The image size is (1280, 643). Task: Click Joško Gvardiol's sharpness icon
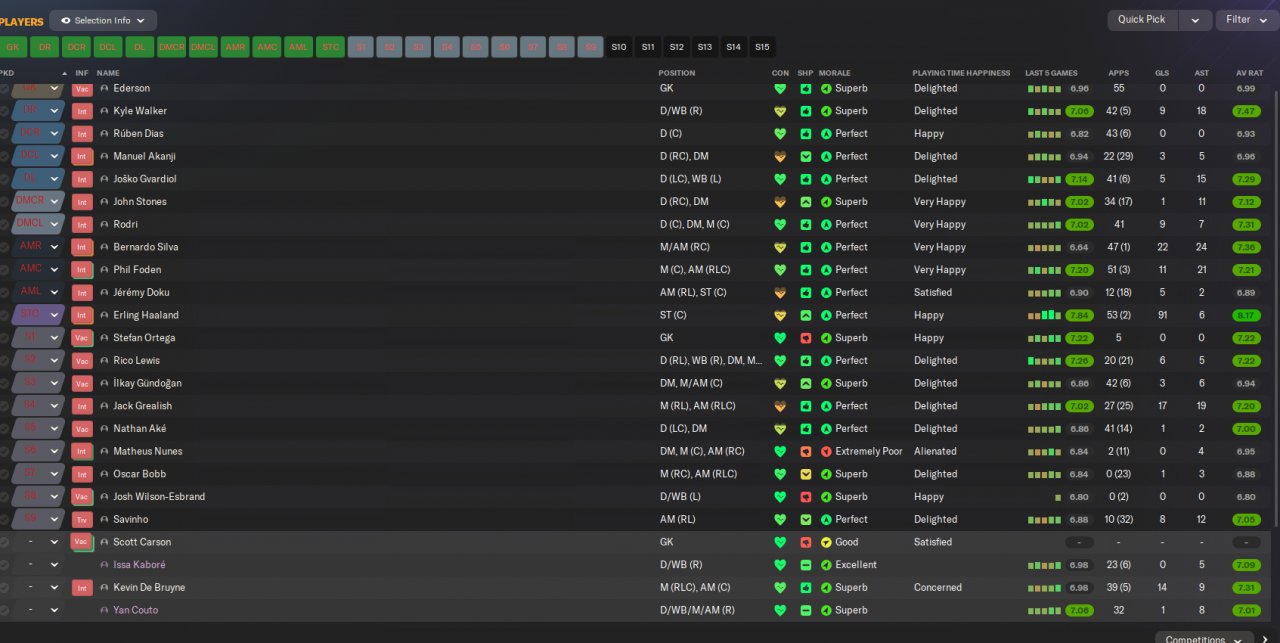pyautogui.click(x=805, y=179)
